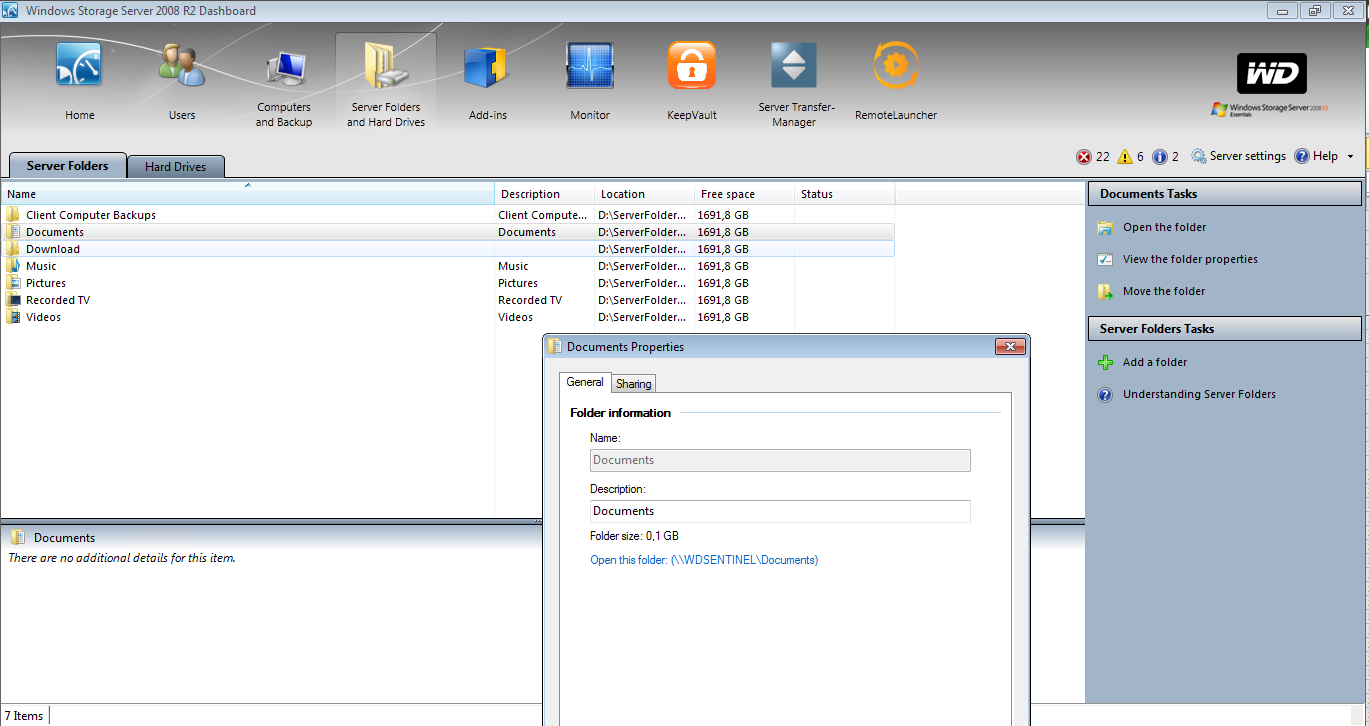Image resolution: width=1369 pixels, height=726 pixels.
Task: Switch to the Hard Drives tab
Action: click(x=175, y=167)
